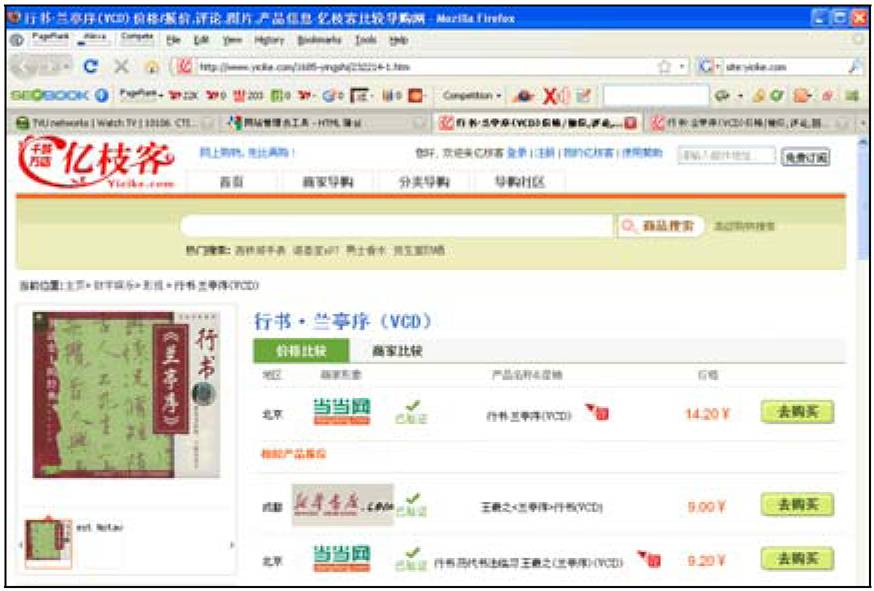The width and height of the screenshot is (874, 591).
Task: Open the Tools menu
Action: click(x=366, y=40)
